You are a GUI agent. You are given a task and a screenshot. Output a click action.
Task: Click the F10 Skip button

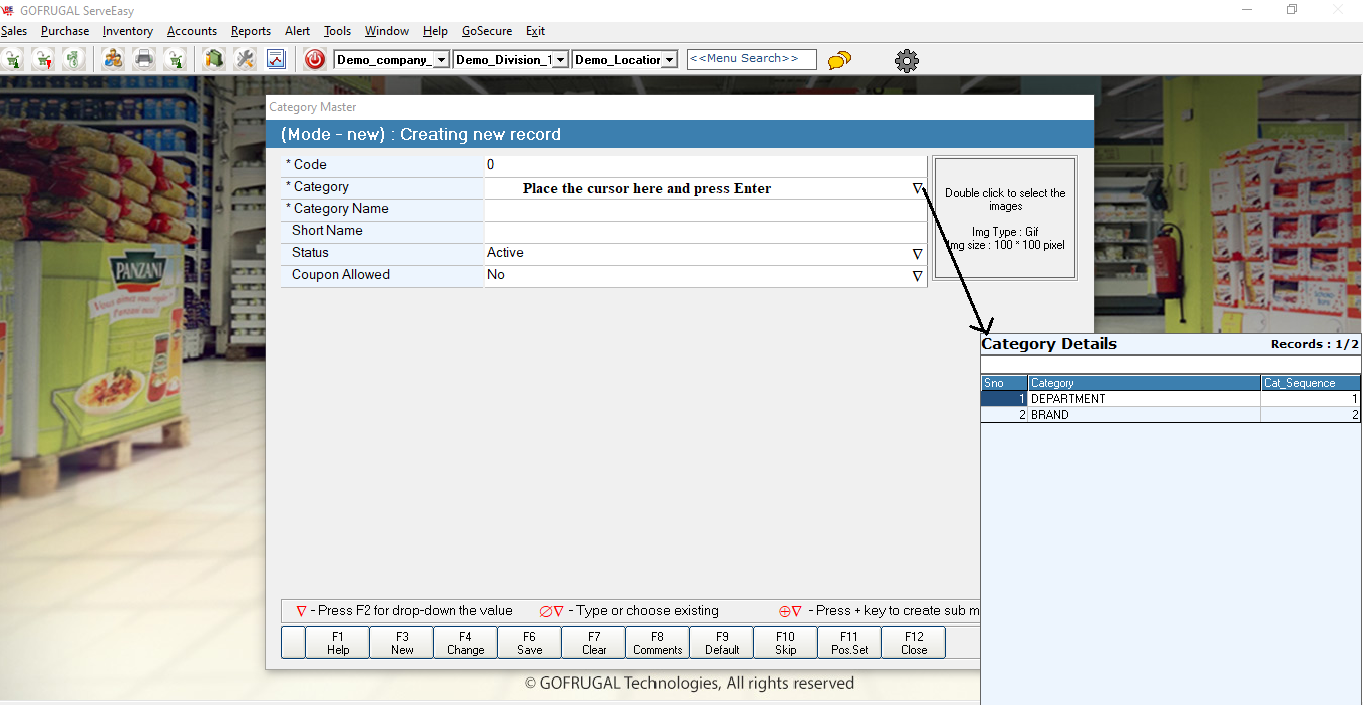tap(786, 643)
